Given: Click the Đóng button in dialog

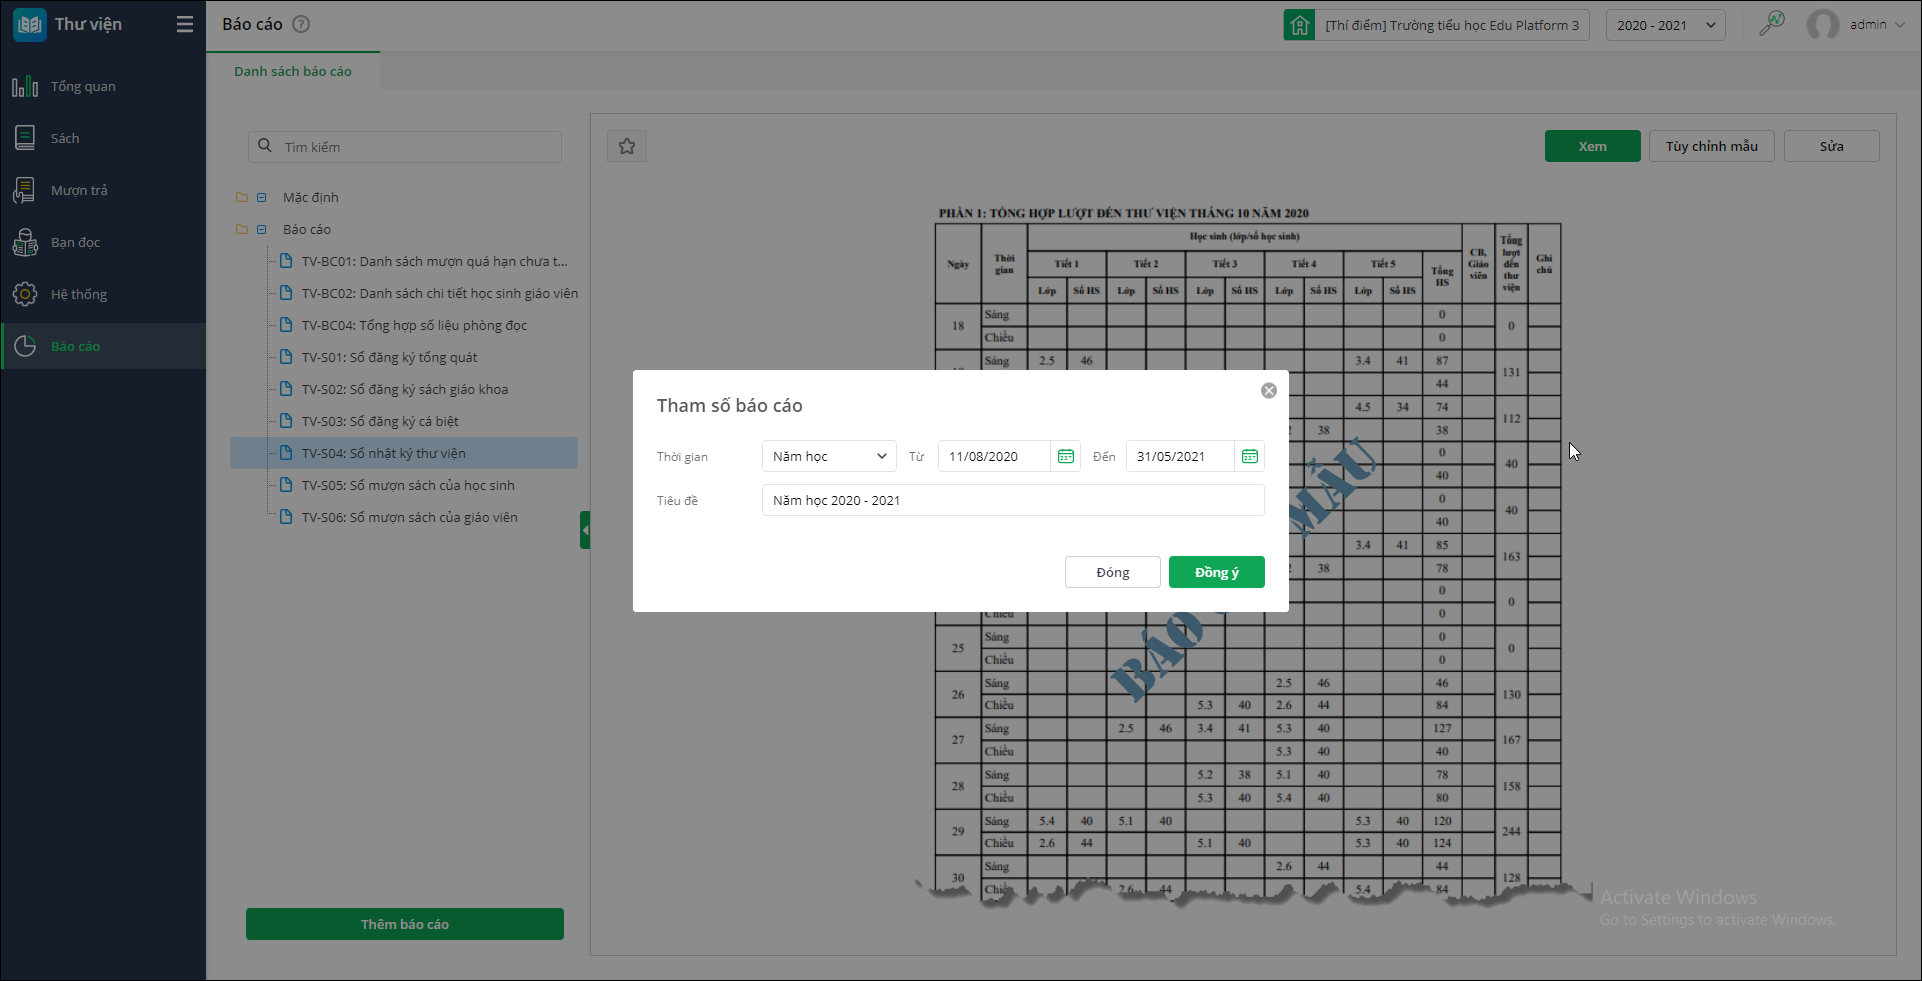Looking at the screenshot, I should [x=1113, y=572].
